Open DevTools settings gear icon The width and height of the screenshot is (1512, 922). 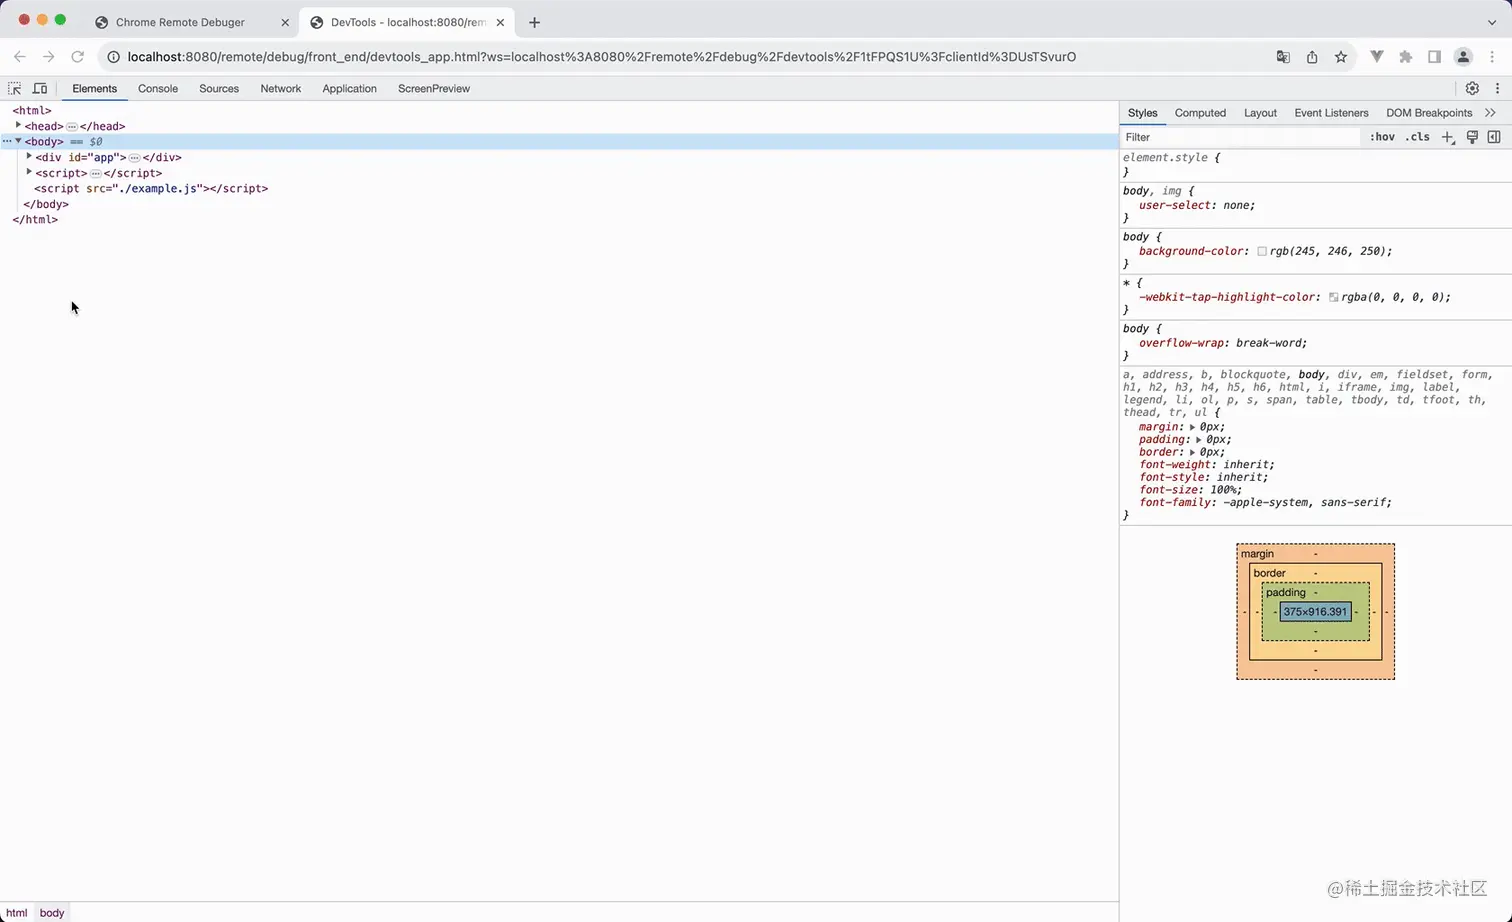(x=1472, y=88)
